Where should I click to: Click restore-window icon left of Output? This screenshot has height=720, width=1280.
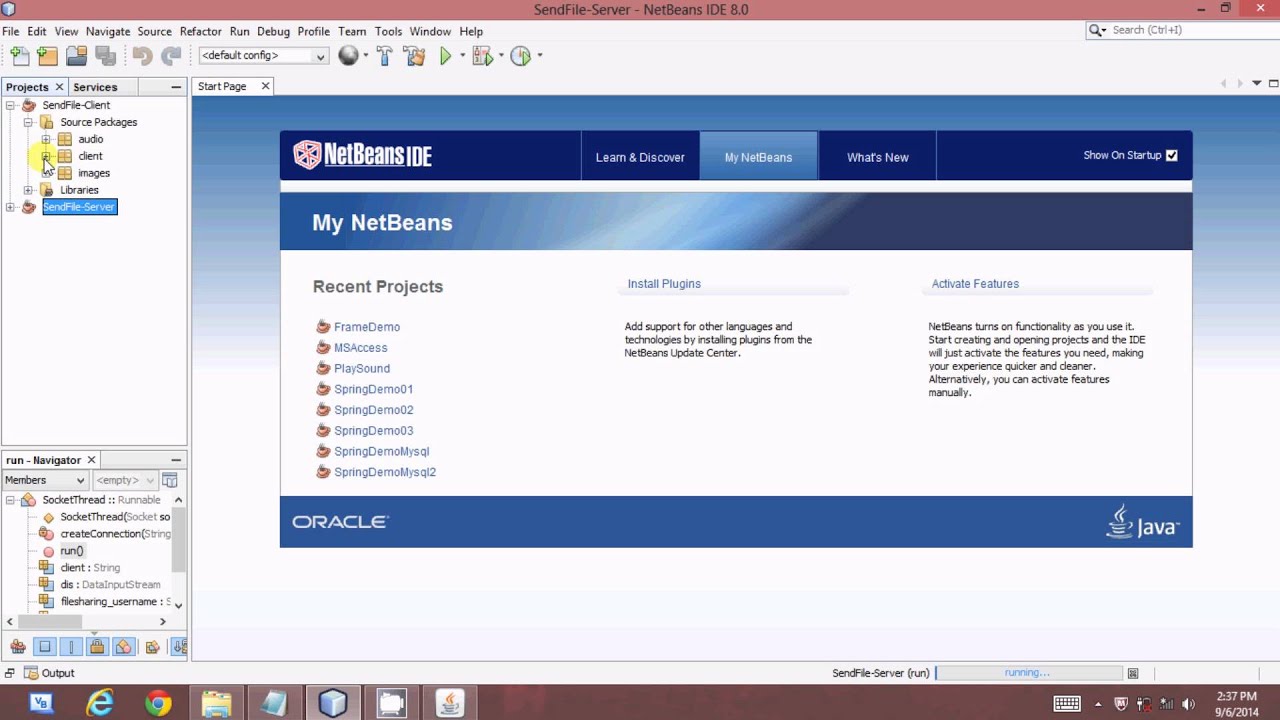click(10, 673)
